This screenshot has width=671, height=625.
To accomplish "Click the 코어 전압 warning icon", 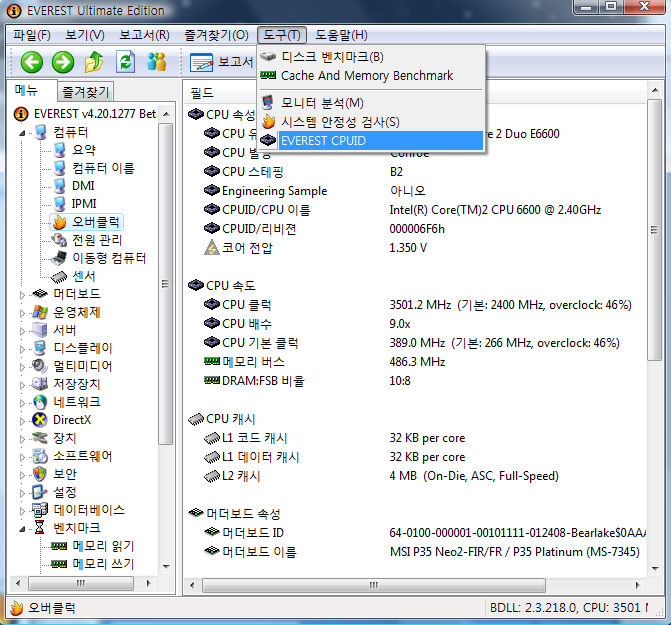I will point(212,248).
